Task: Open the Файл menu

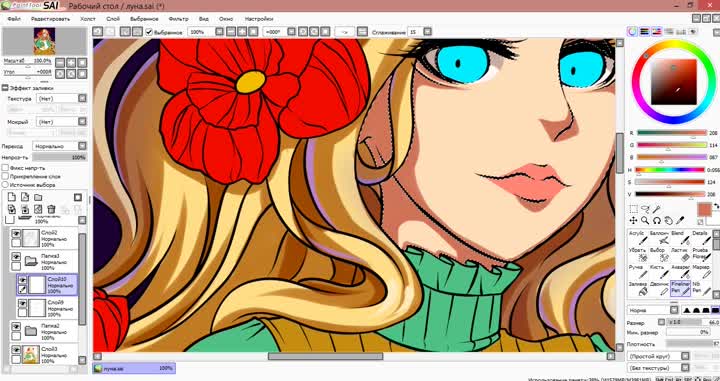Action: tap(13, 19)
